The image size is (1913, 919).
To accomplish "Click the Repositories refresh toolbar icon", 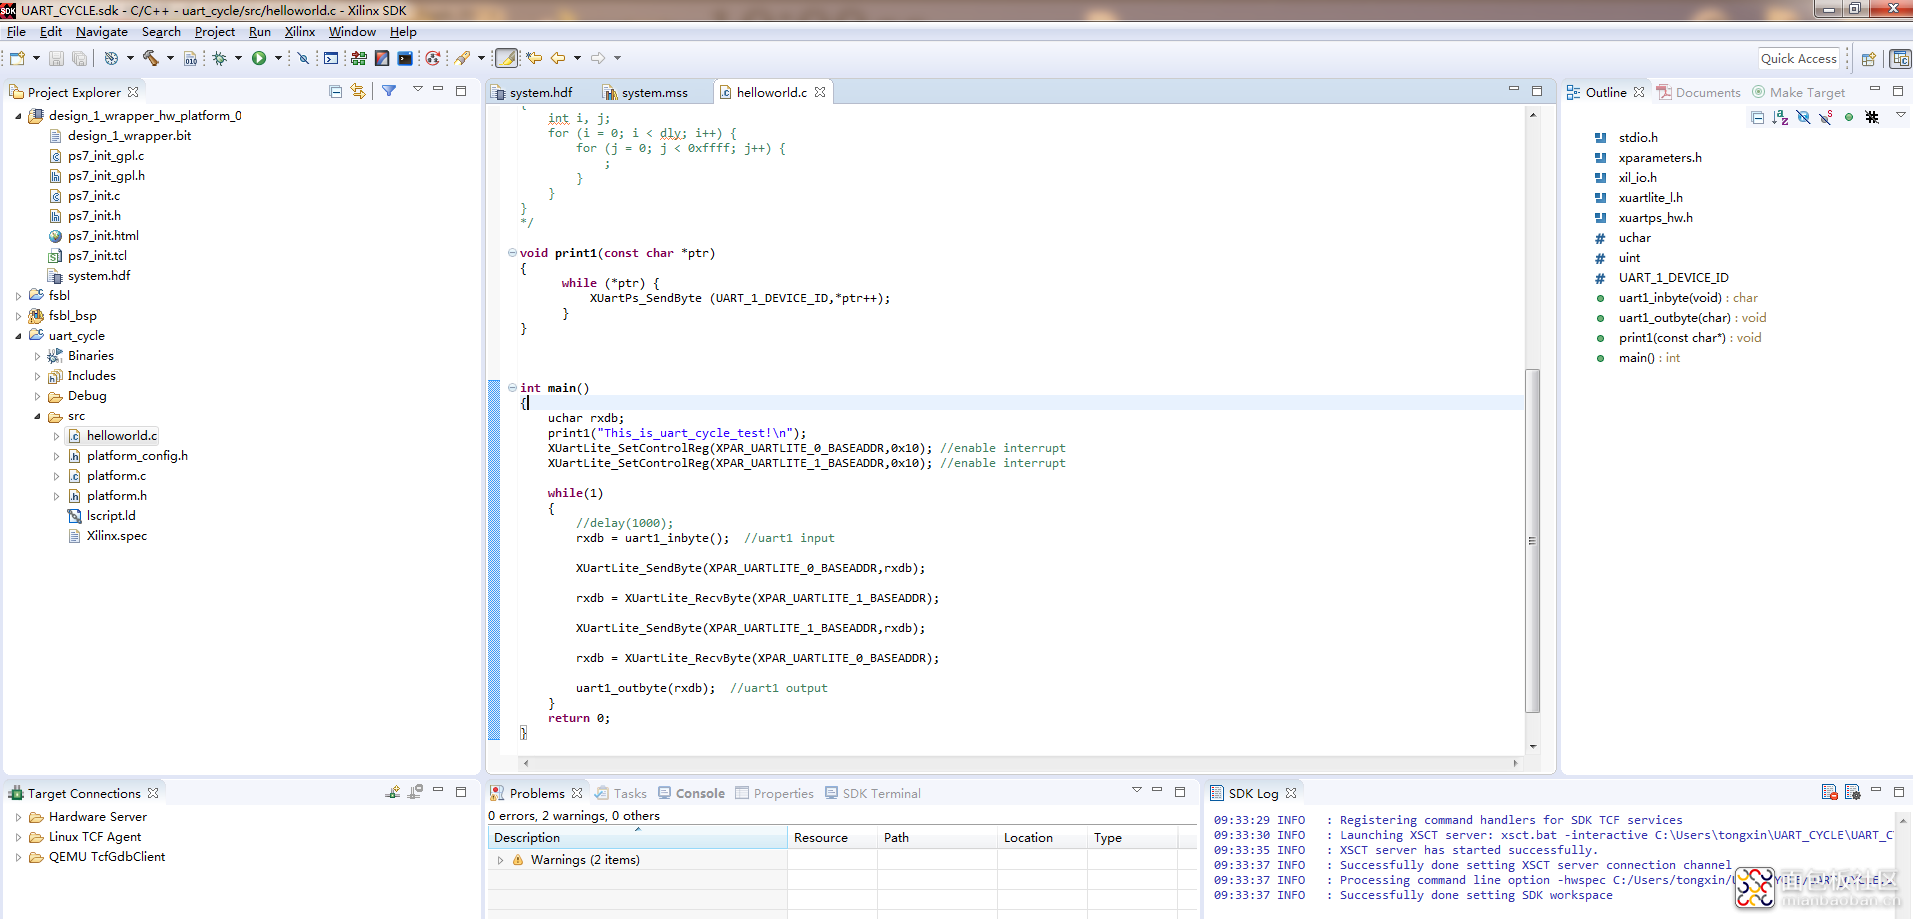I will 432,58.
